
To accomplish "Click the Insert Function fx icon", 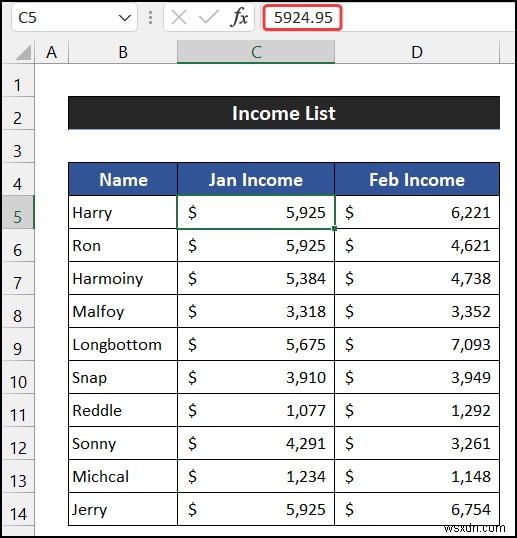I will [239, 17].
